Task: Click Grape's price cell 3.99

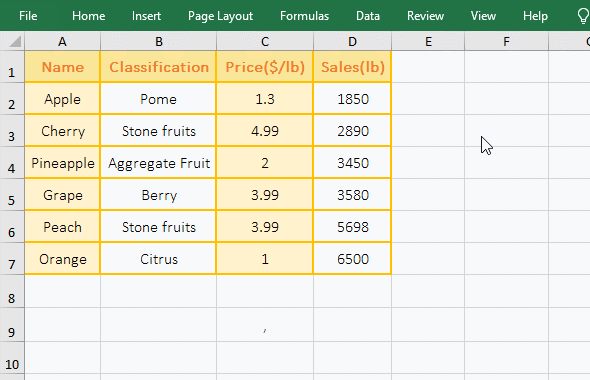Action: 265,195
